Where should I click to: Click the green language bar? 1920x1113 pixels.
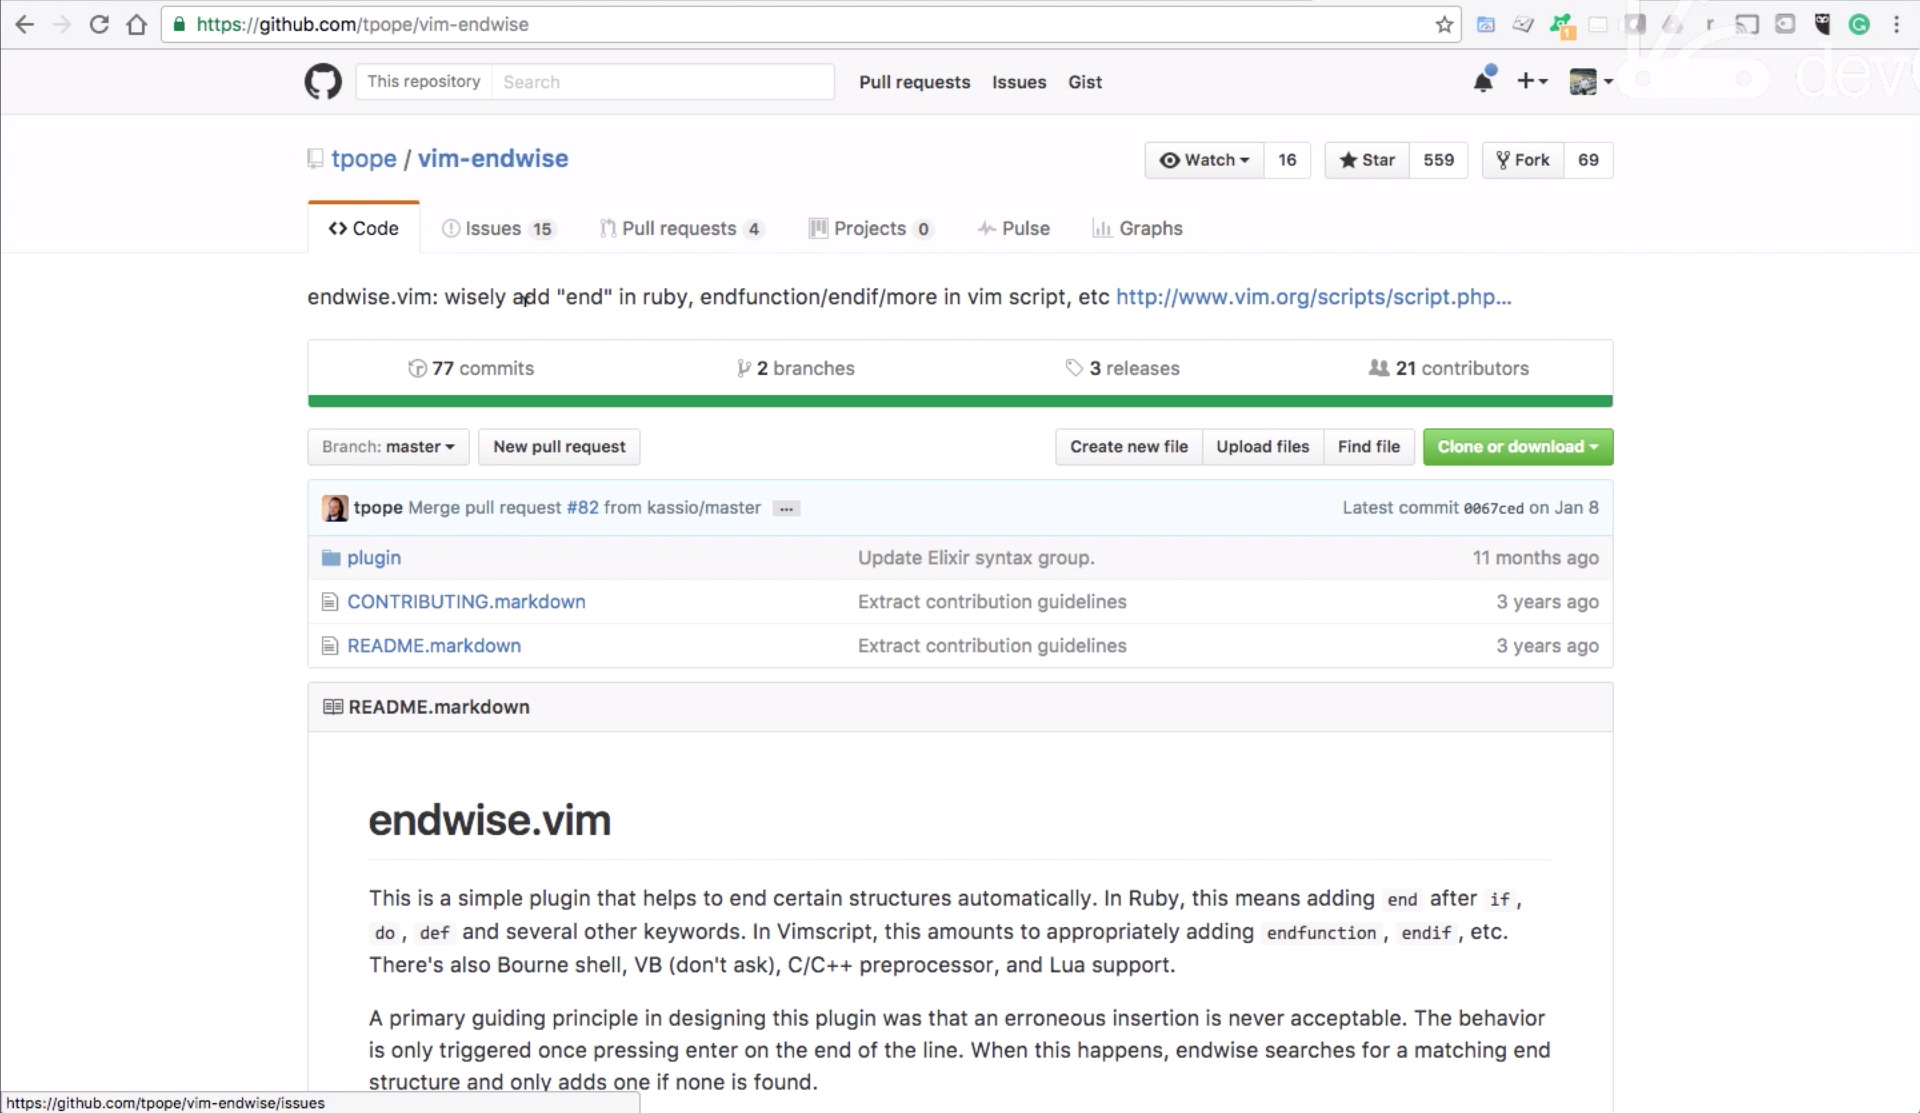coord(960,401)
